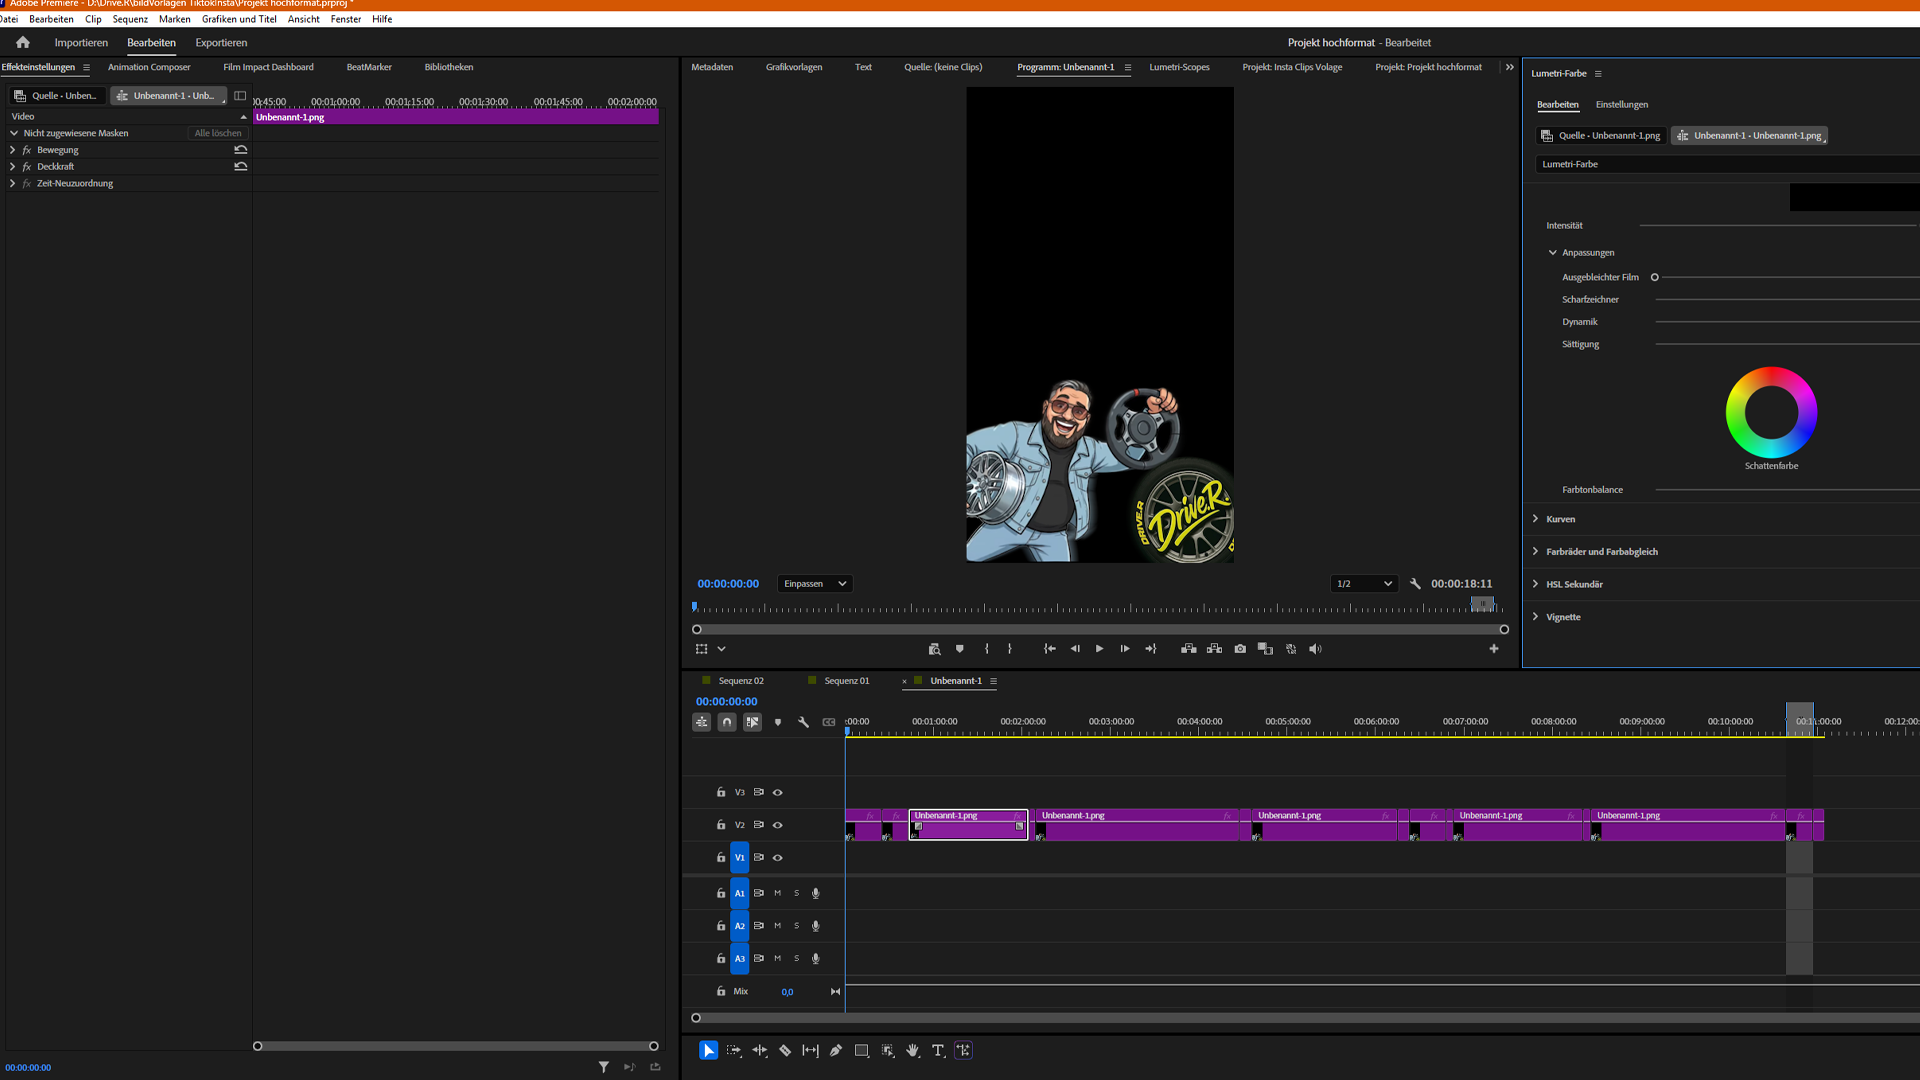Click the Home icon

[23, 42]
